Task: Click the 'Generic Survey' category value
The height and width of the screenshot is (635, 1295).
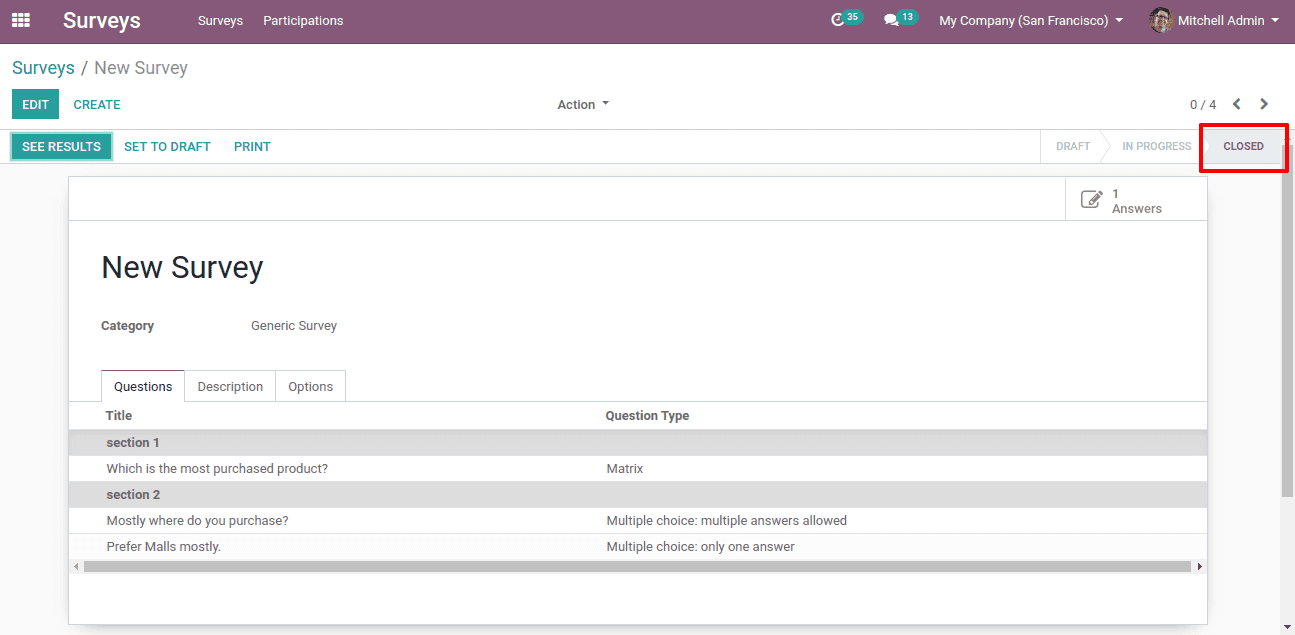Action: (x=294, y=326)
